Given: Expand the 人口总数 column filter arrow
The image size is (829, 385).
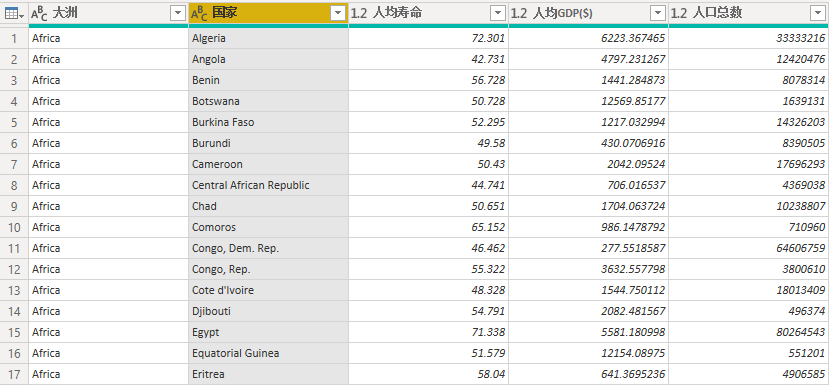Looking at the screenshot, I should 817,14.
